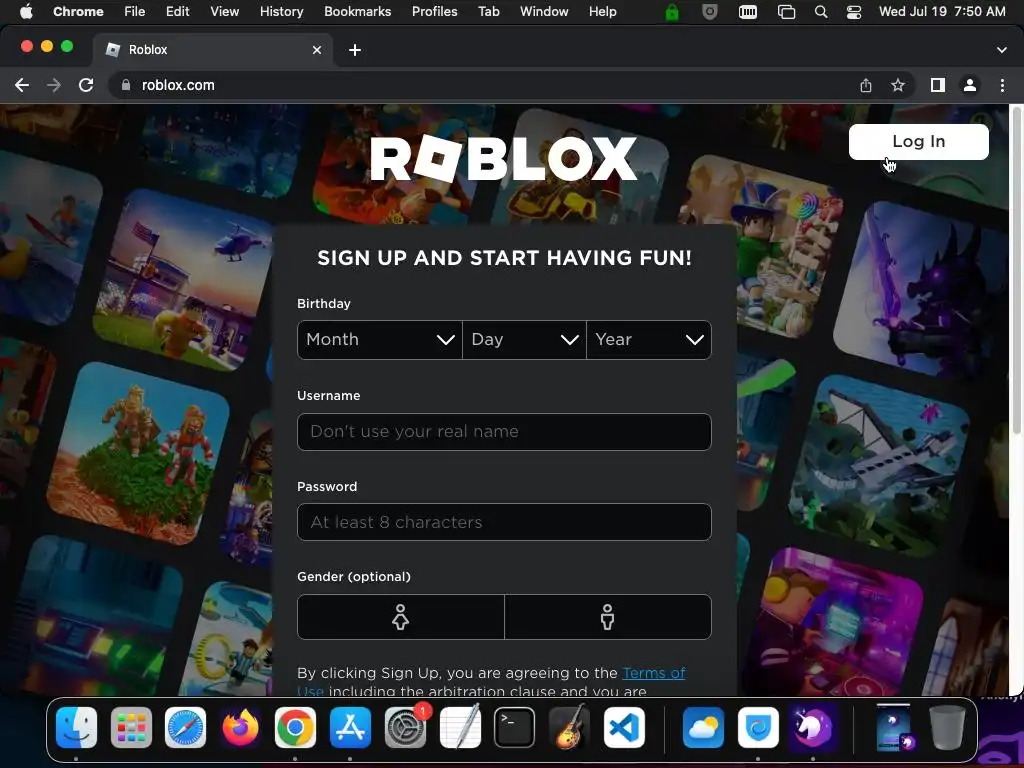This screenshot has width=1024, height=768.
Task: Open the Apple menu
Action: coord(25,11)
